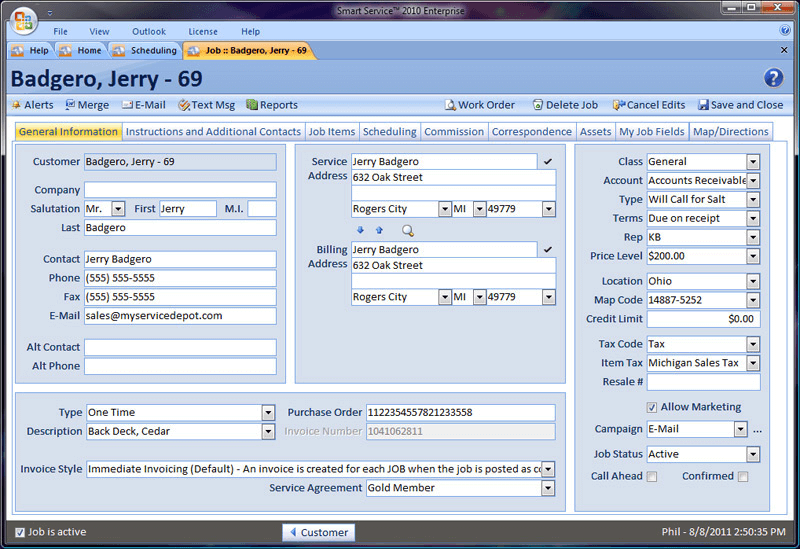The height and width of the screenshot is (549, 800).
Task: Open the Map/Directions tab
Action: 731,132
